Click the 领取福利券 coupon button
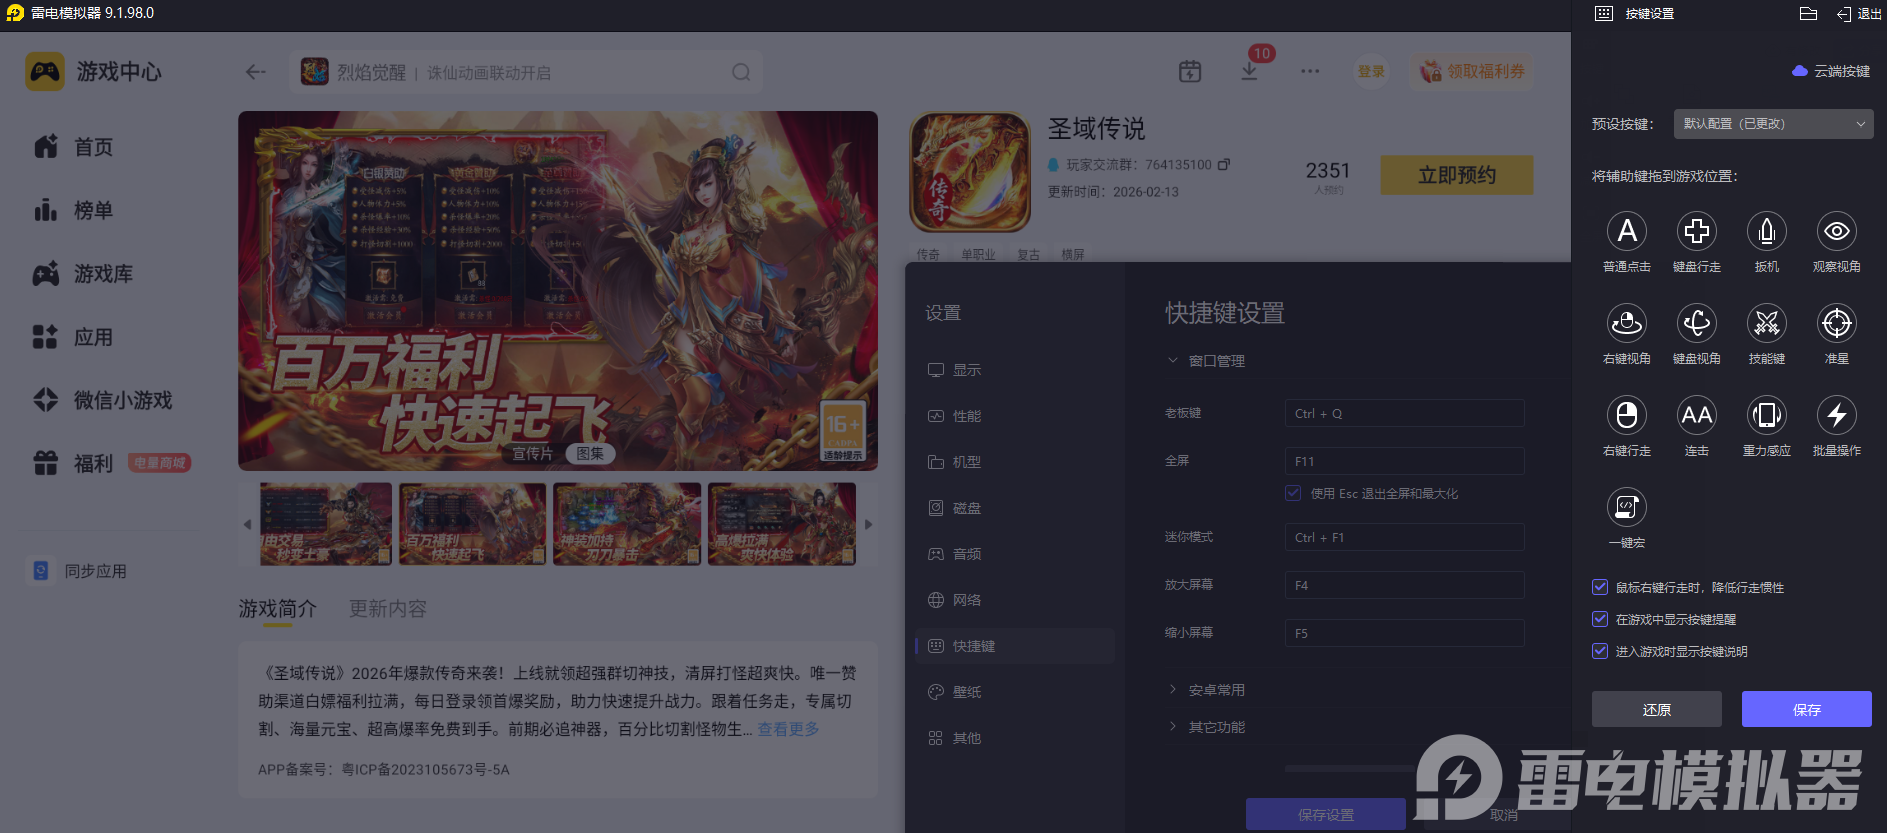Viewport: 1887px width, 833px height. point(1472,71)
